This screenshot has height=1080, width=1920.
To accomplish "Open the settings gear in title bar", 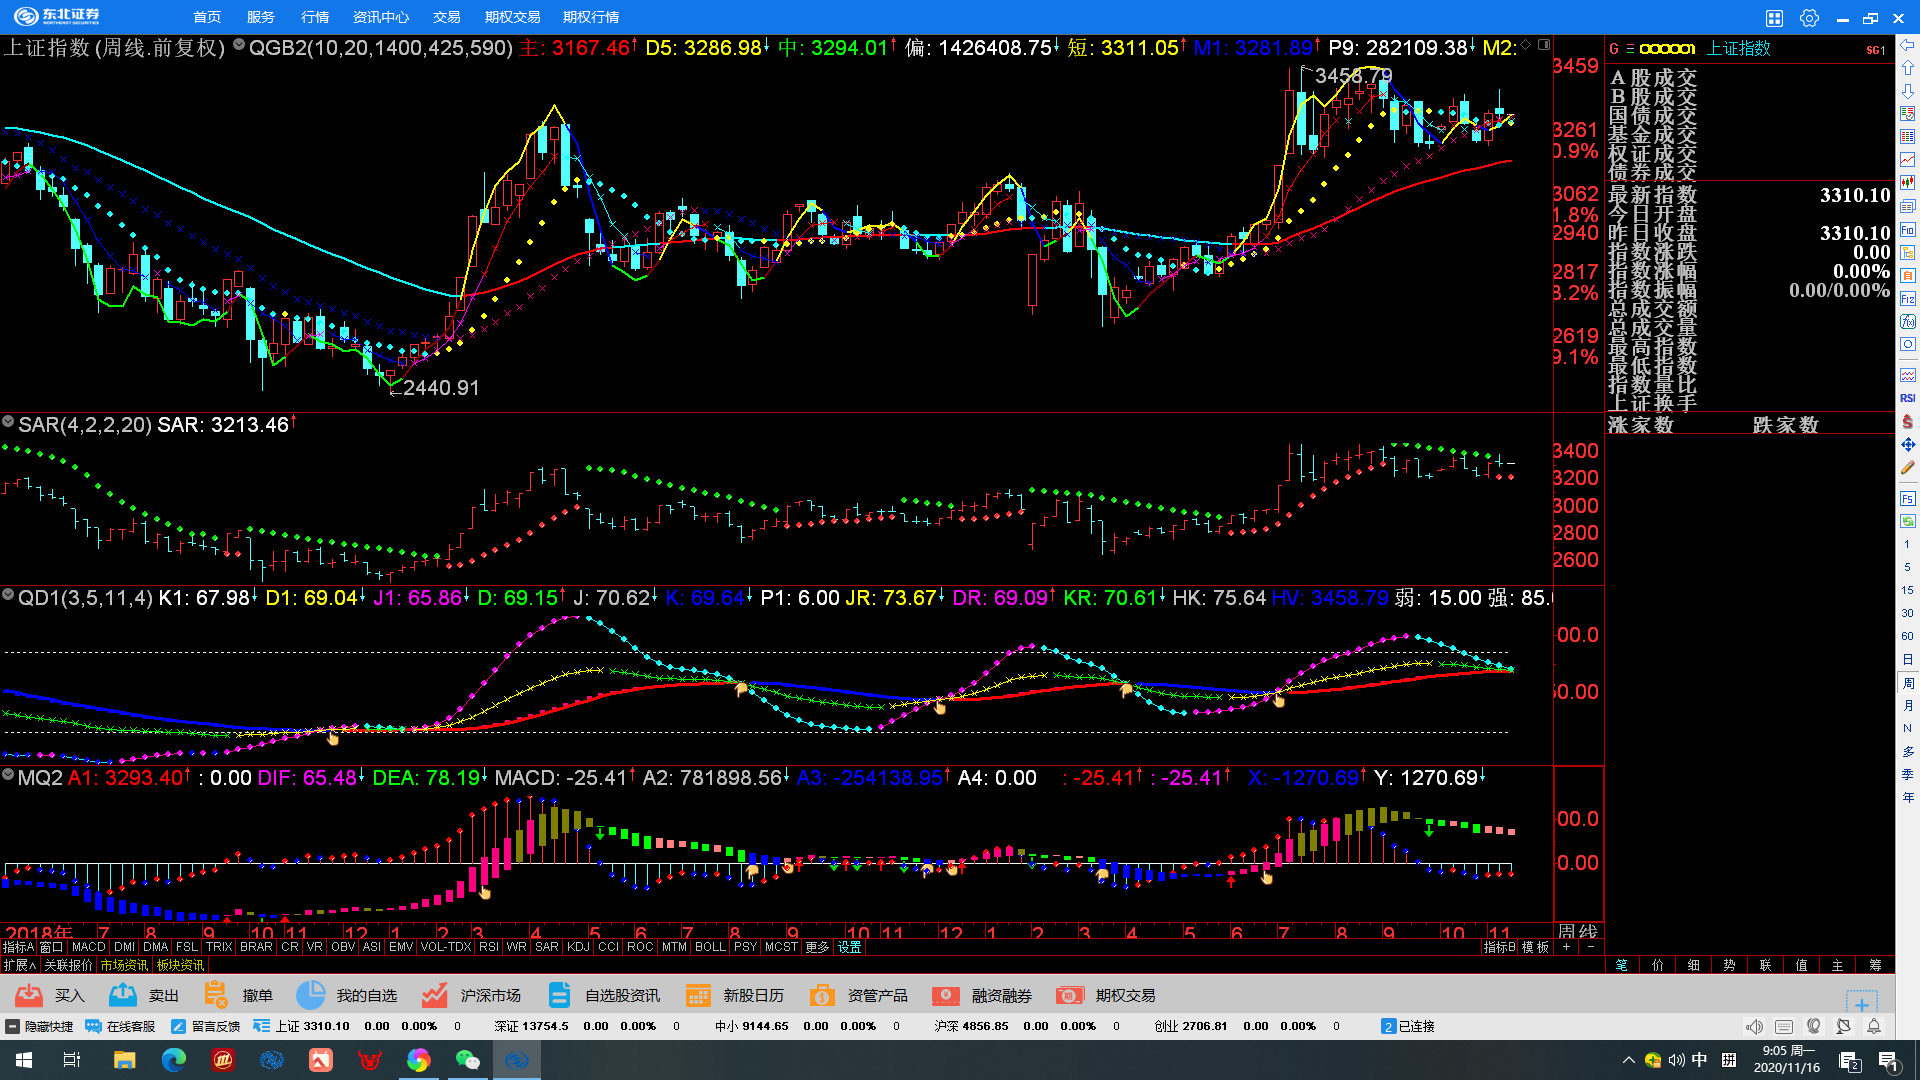I will point(1809,18).
